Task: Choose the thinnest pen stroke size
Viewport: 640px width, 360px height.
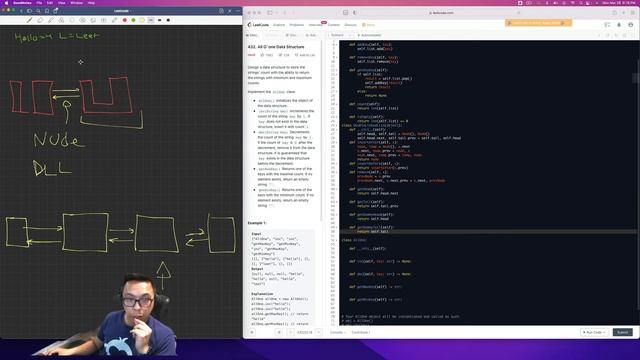Action: coord(151,20)
